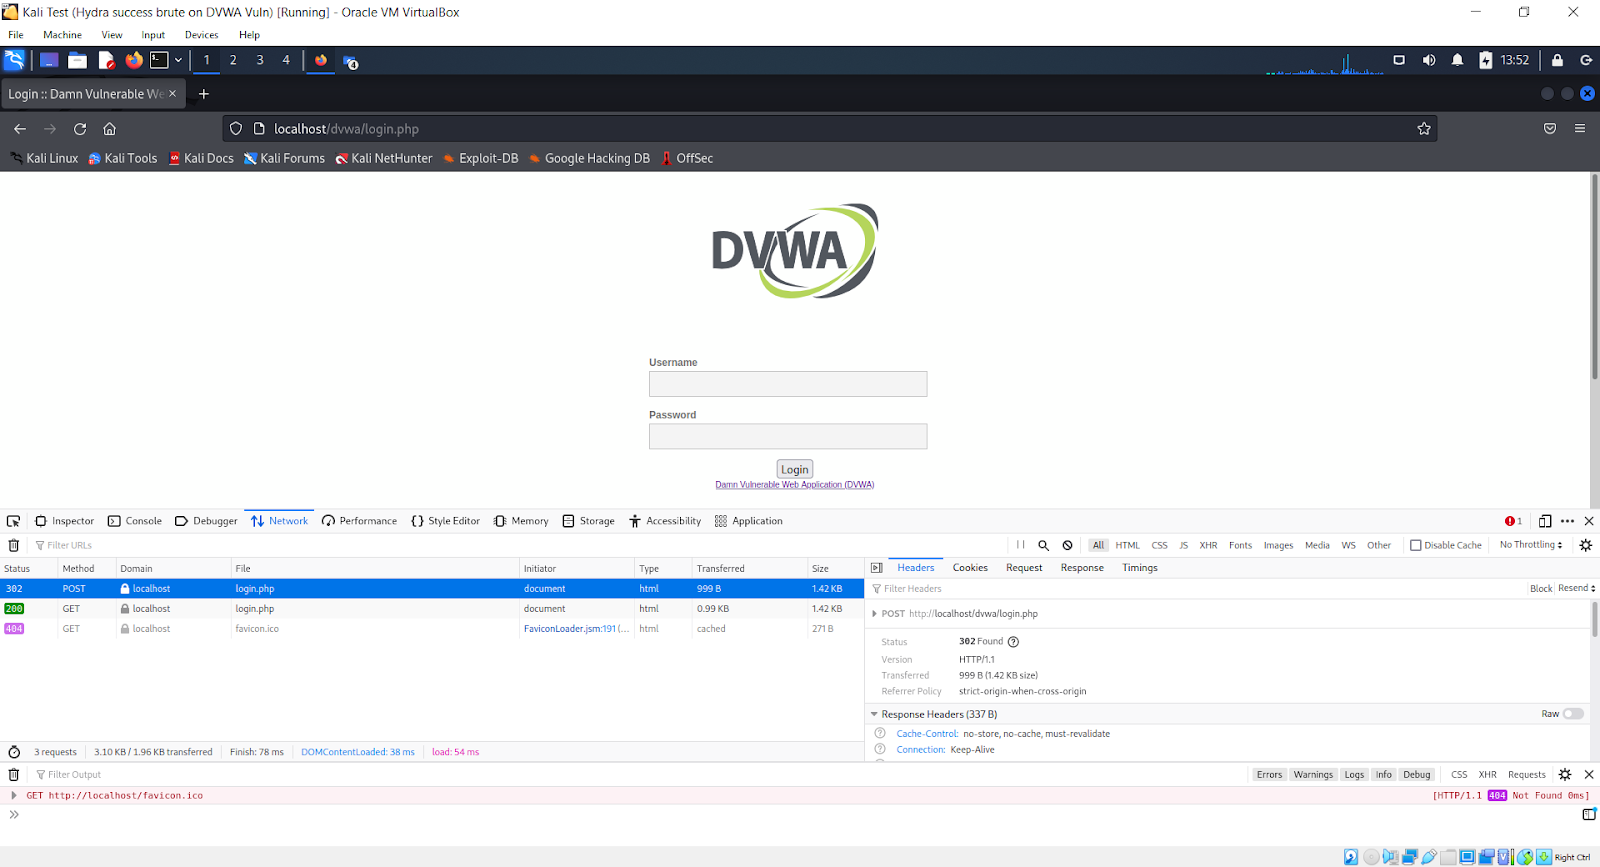This screenshot has height=867, width=1600.
Task: Open the notifications bell in panel
Action: pos(1457,60)
